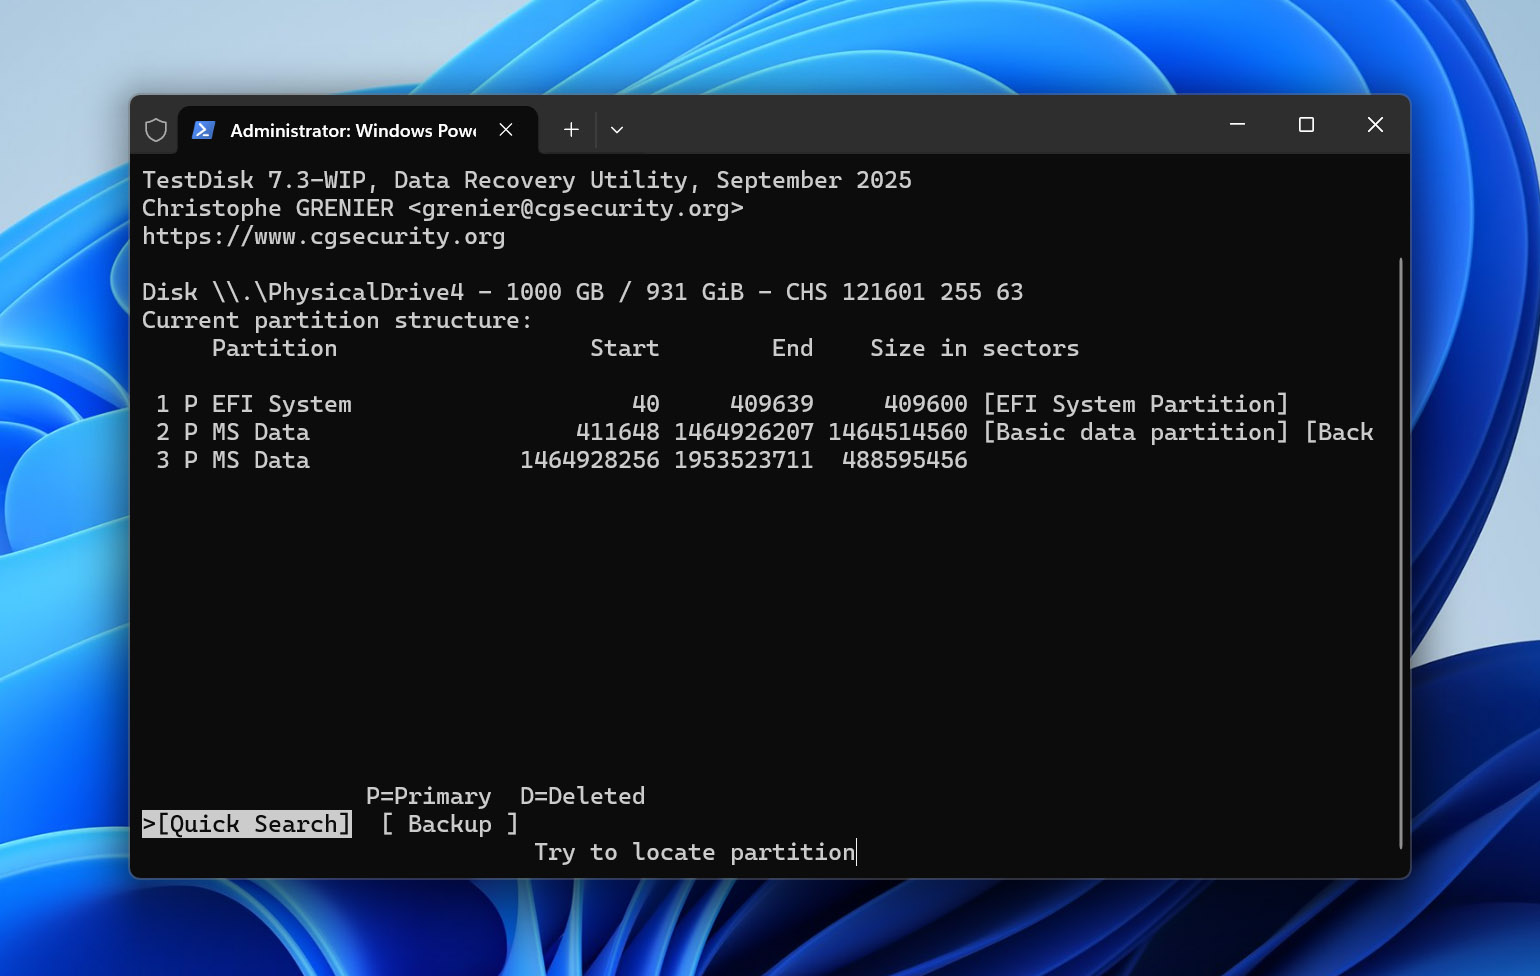The height and width of the screenshot is (976, 1540).
Task: Click the 'Christophe GRENIER' author name
Action: (268, 208)
